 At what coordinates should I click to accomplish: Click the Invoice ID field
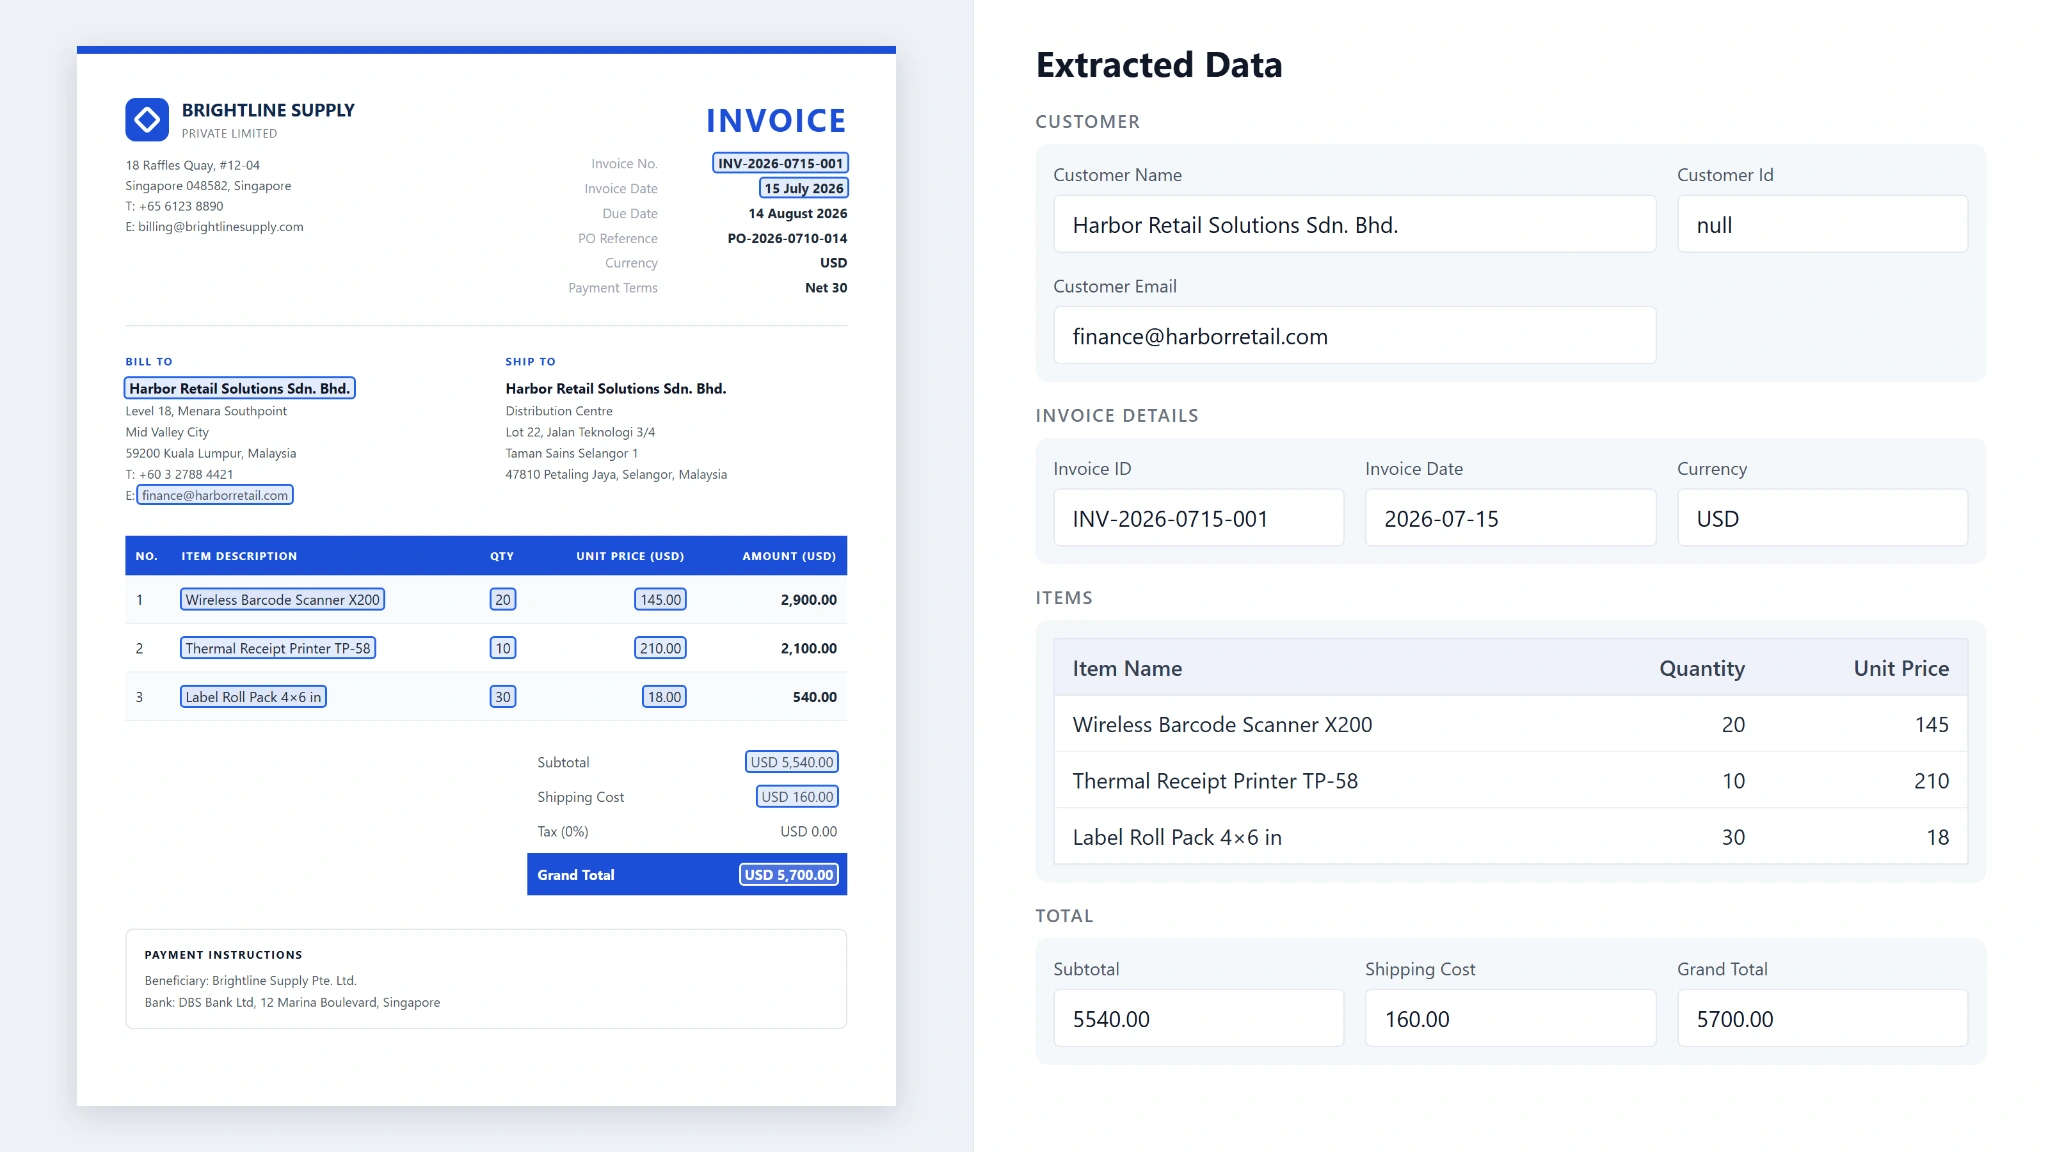(x=1198, y=518)
